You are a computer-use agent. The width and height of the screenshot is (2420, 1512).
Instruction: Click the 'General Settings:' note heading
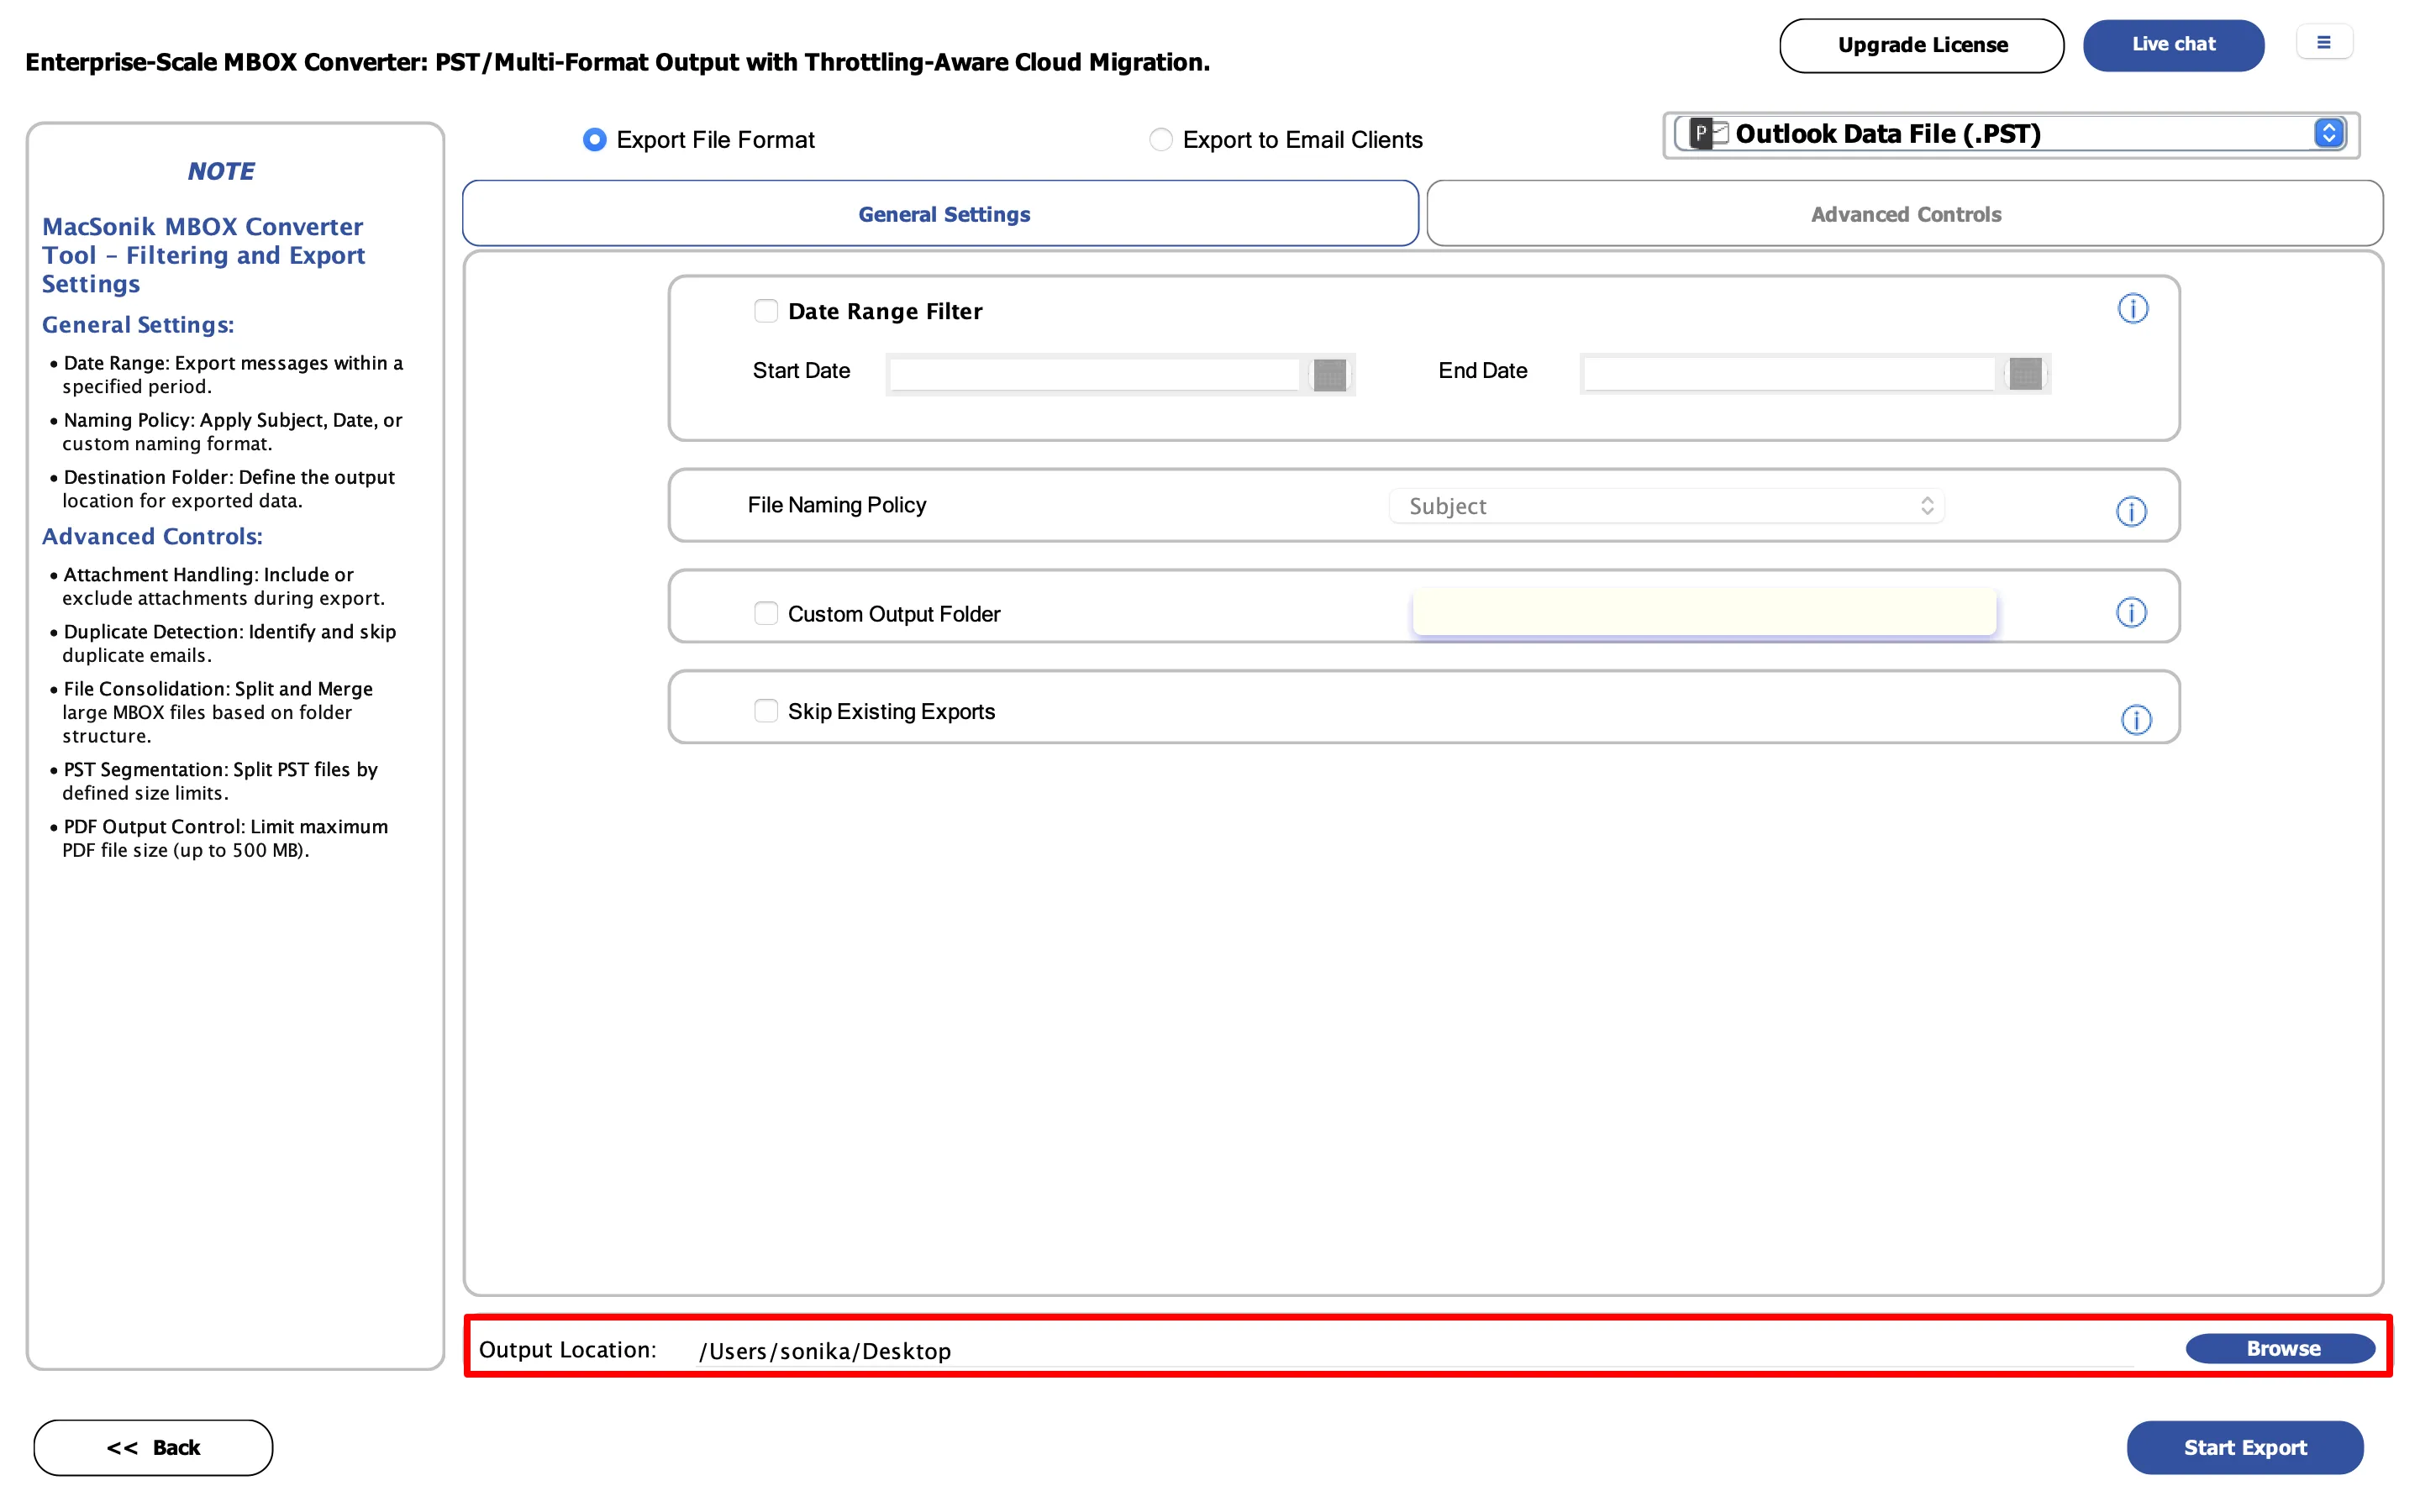tap(138, 325)
